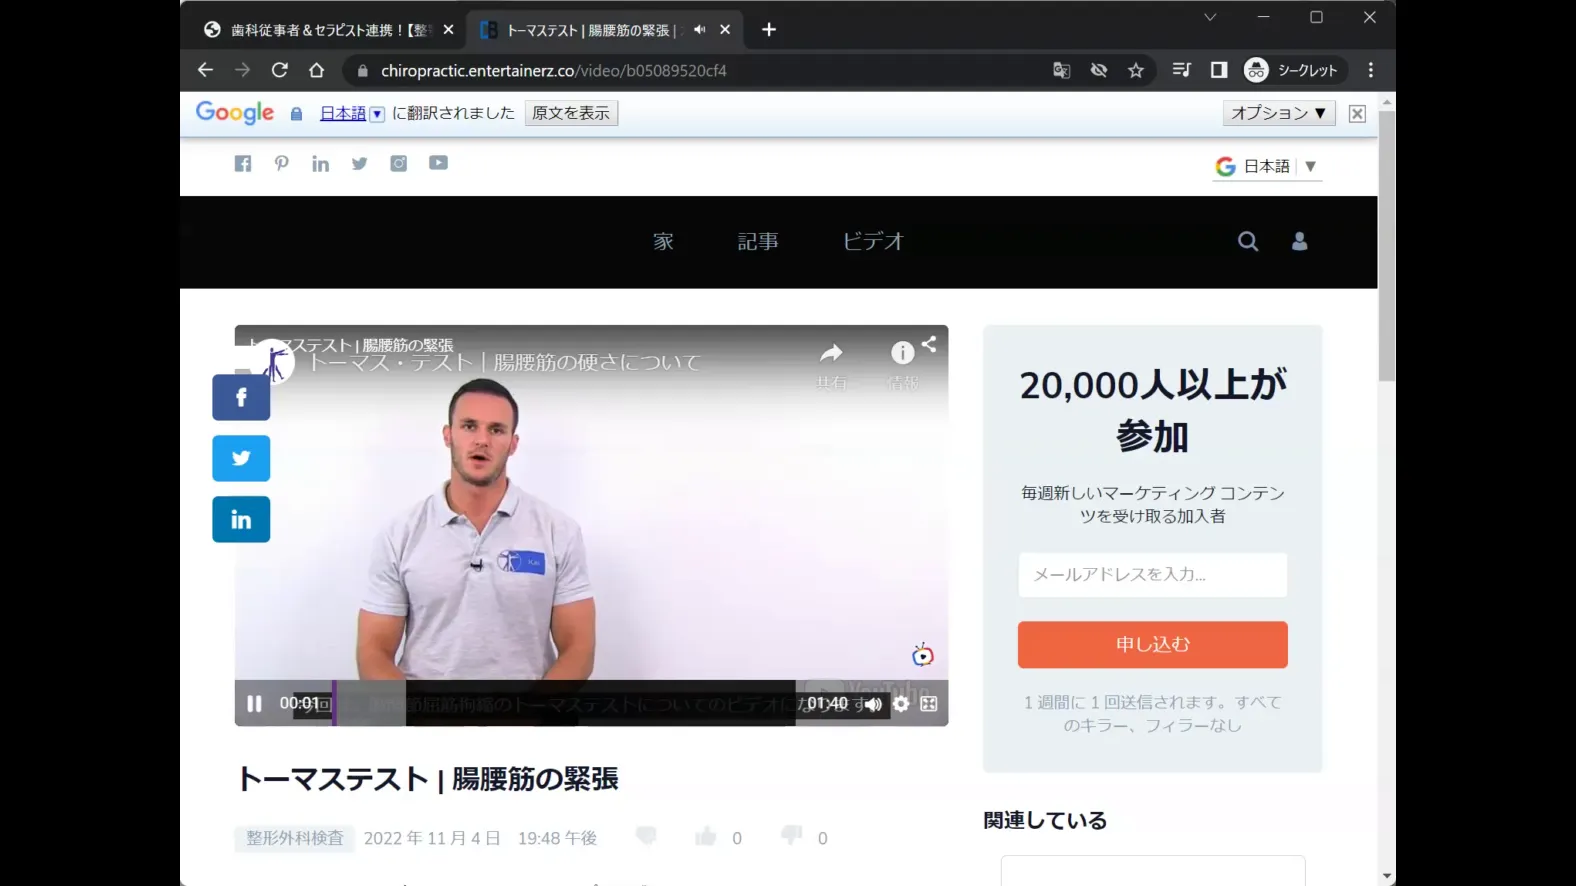
Task: Close the トーマステスト tab
Action: click(x=725, y=30)
